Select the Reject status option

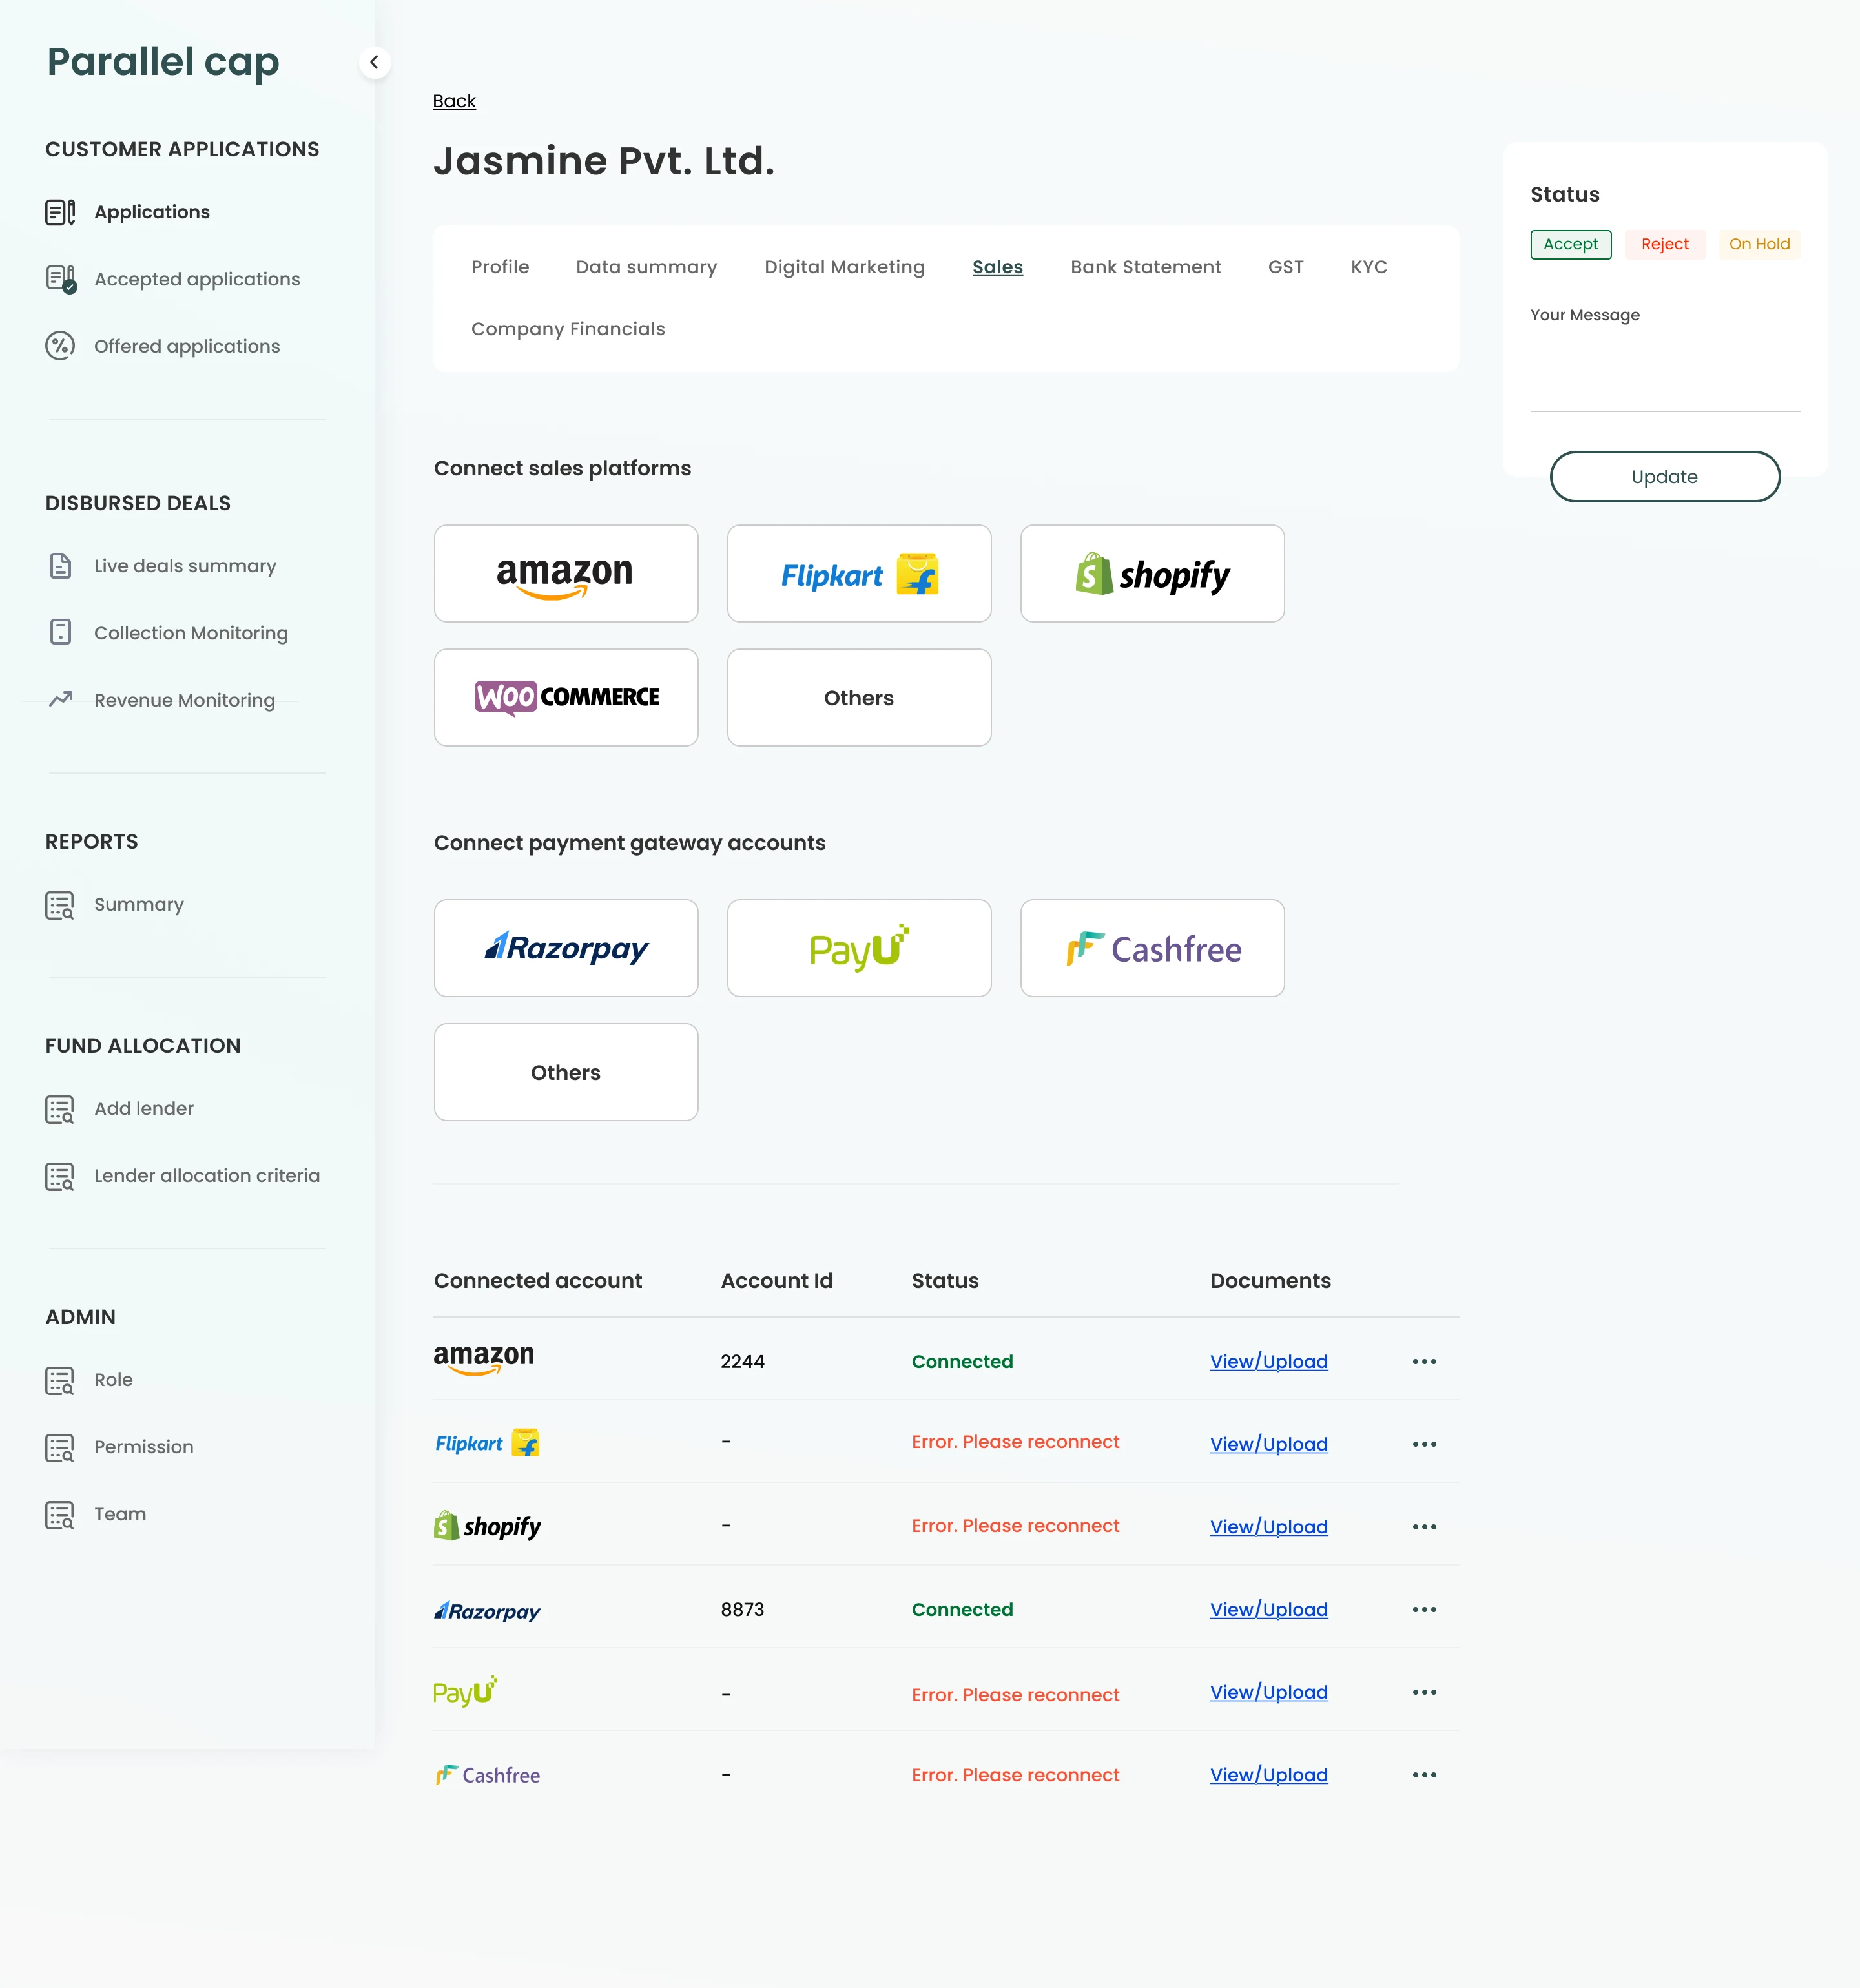(1665, 244)
